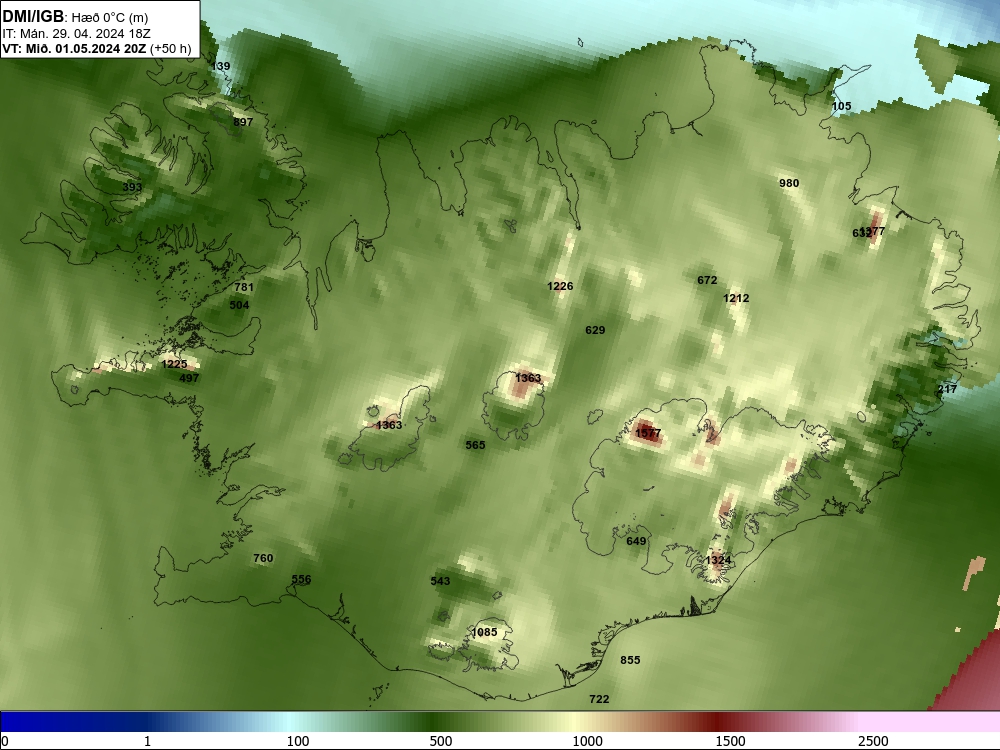Click the map value '105'
Screen dimensions: 1000x750
tap(841, 106)
